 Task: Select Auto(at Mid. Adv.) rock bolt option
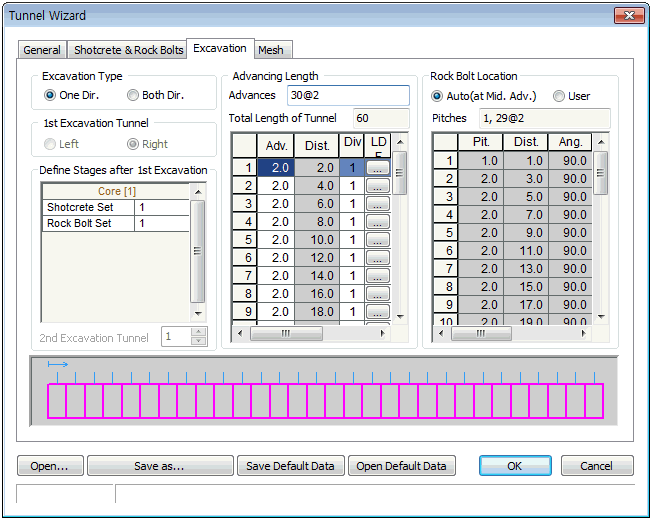[438, 96]
